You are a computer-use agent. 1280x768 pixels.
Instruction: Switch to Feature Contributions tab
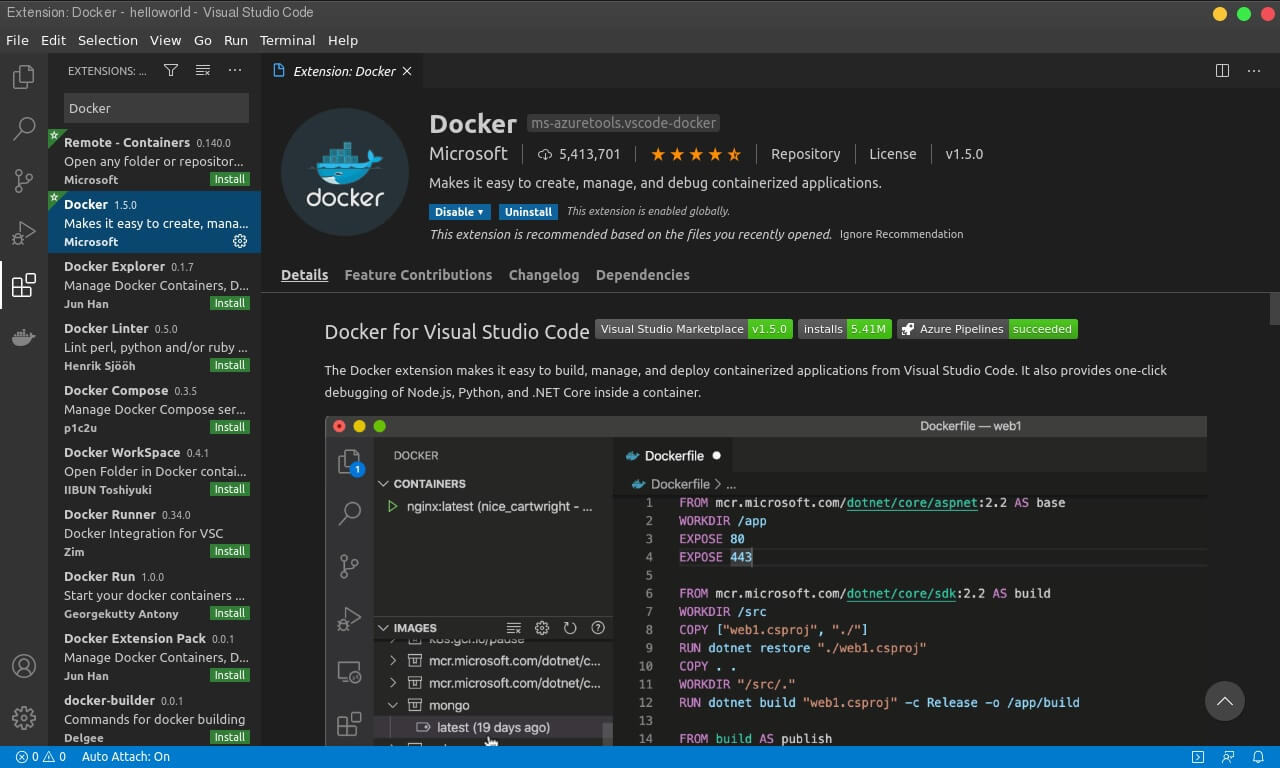pyautogui.click(x=418, y=275)
